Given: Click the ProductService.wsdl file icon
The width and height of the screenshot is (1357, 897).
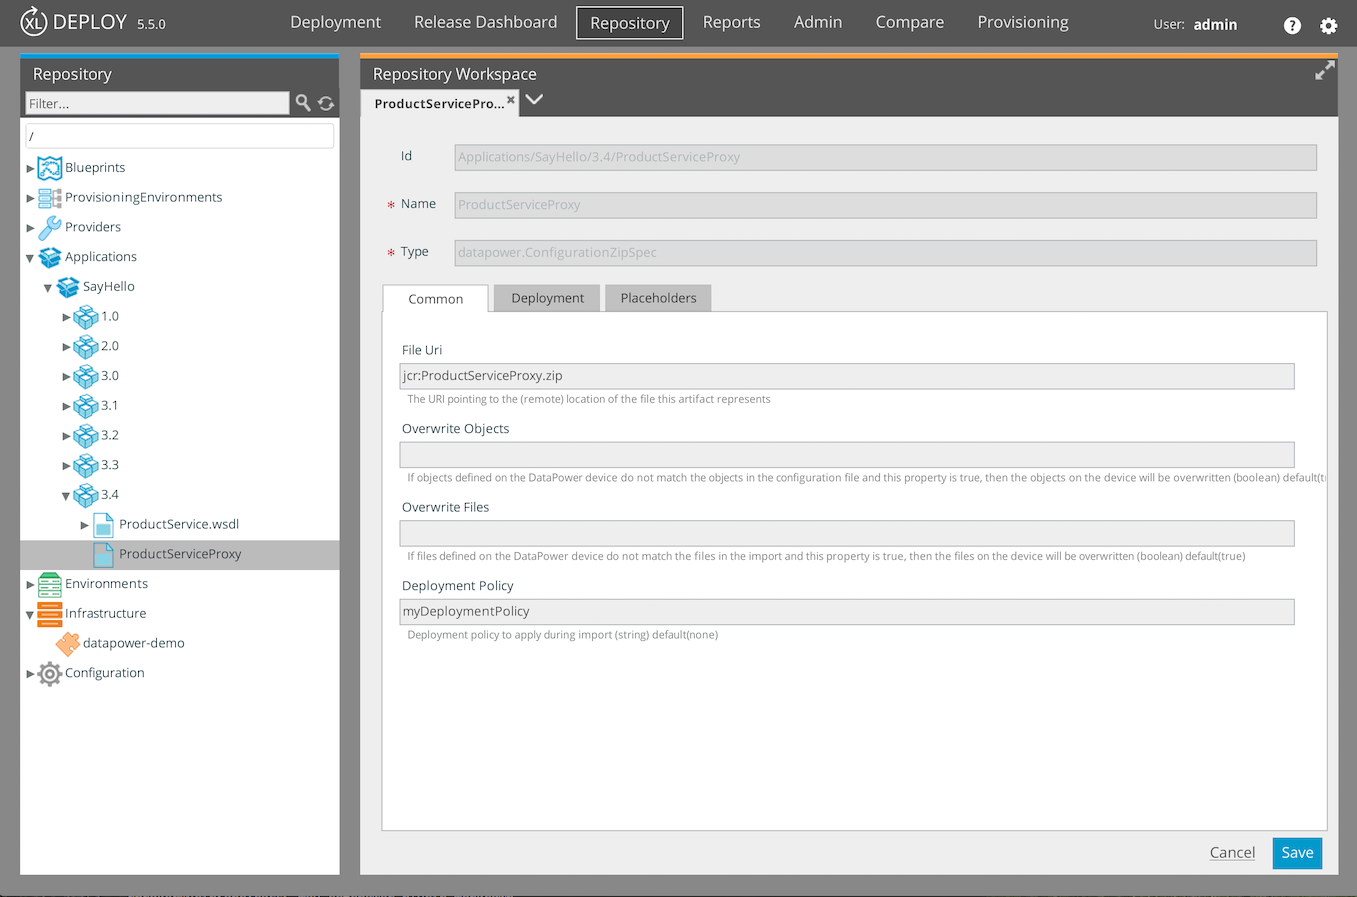Looking at the screenshot, I should pos(103,525).
